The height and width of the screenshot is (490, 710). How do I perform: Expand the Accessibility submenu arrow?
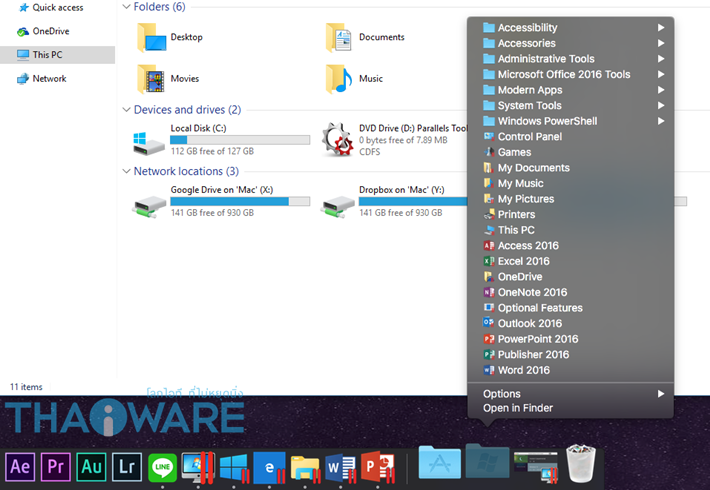click(661, 28)
